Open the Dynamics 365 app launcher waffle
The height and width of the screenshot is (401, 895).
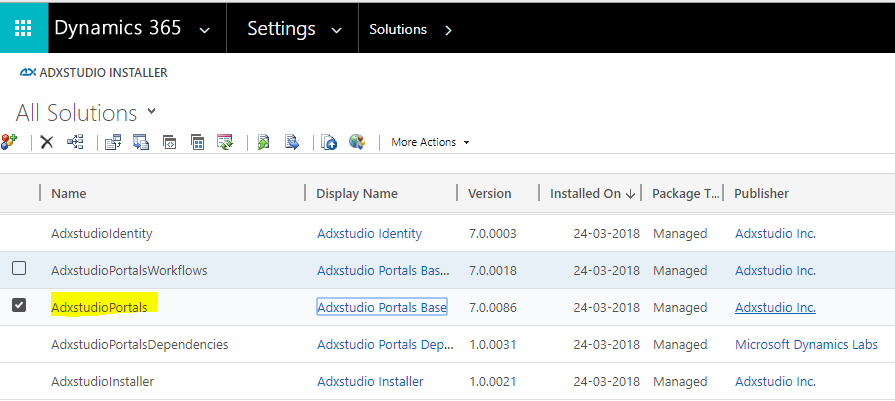point(23,28)
